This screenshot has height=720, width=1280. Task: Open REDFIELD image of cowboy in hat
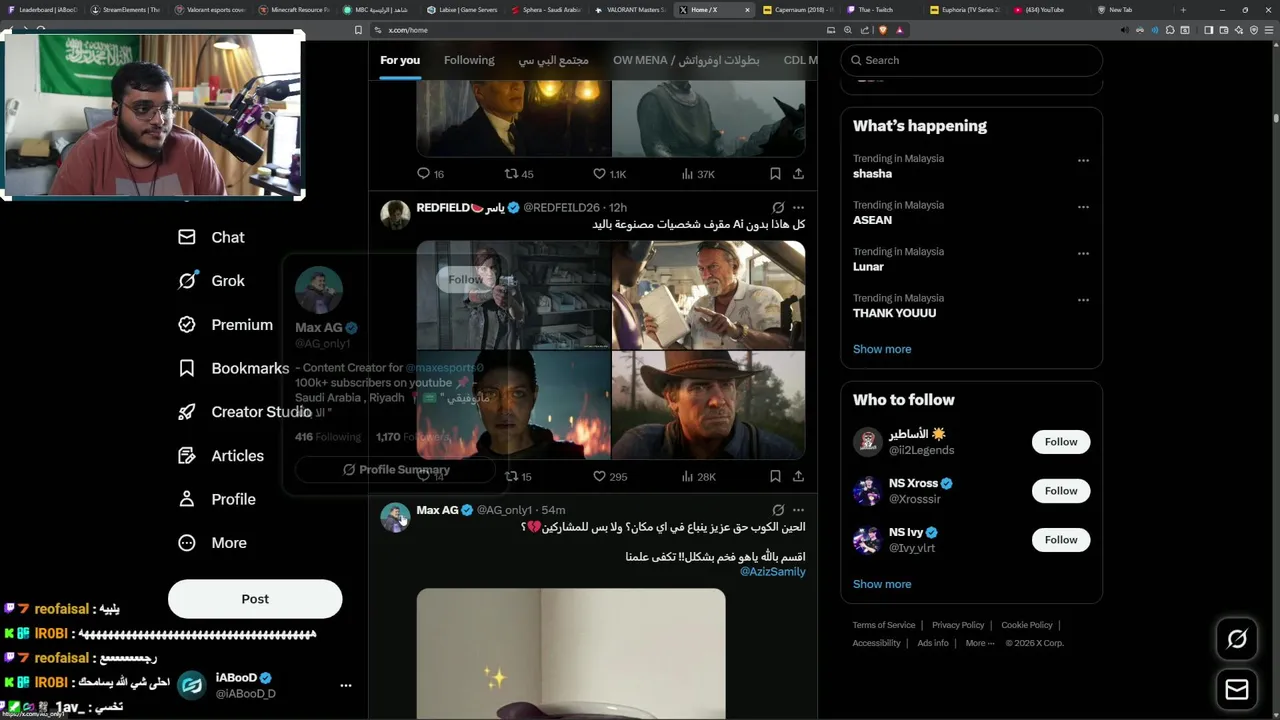[x=708, y=405]
